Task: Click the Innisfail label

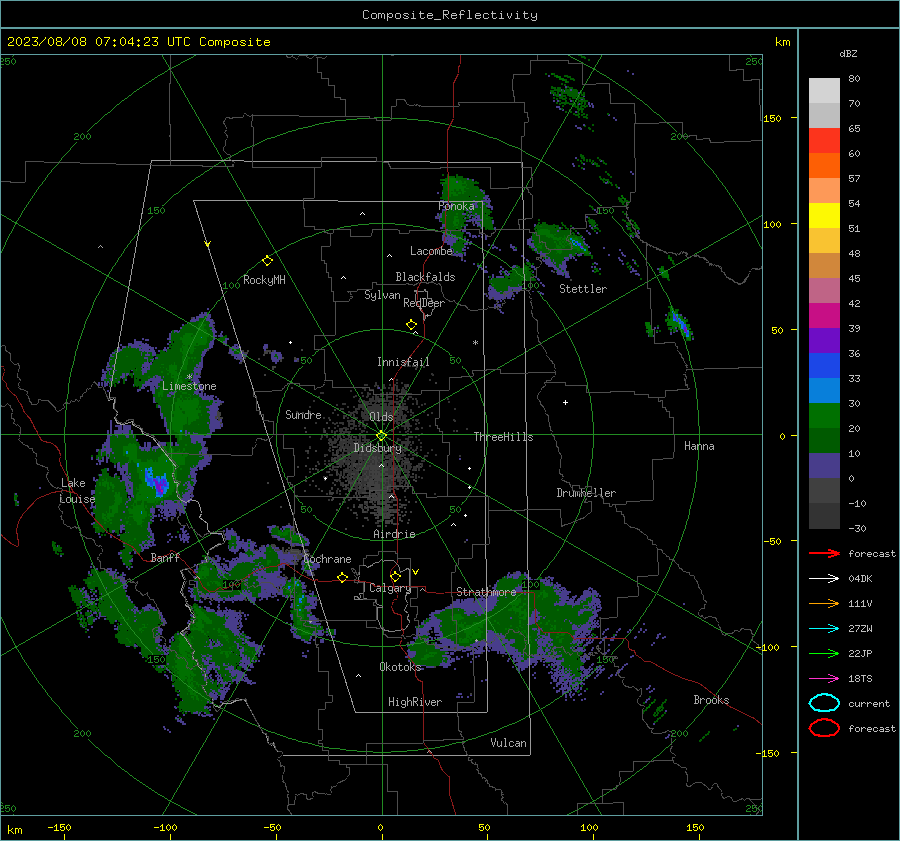Action: click(x=403, y=362)
